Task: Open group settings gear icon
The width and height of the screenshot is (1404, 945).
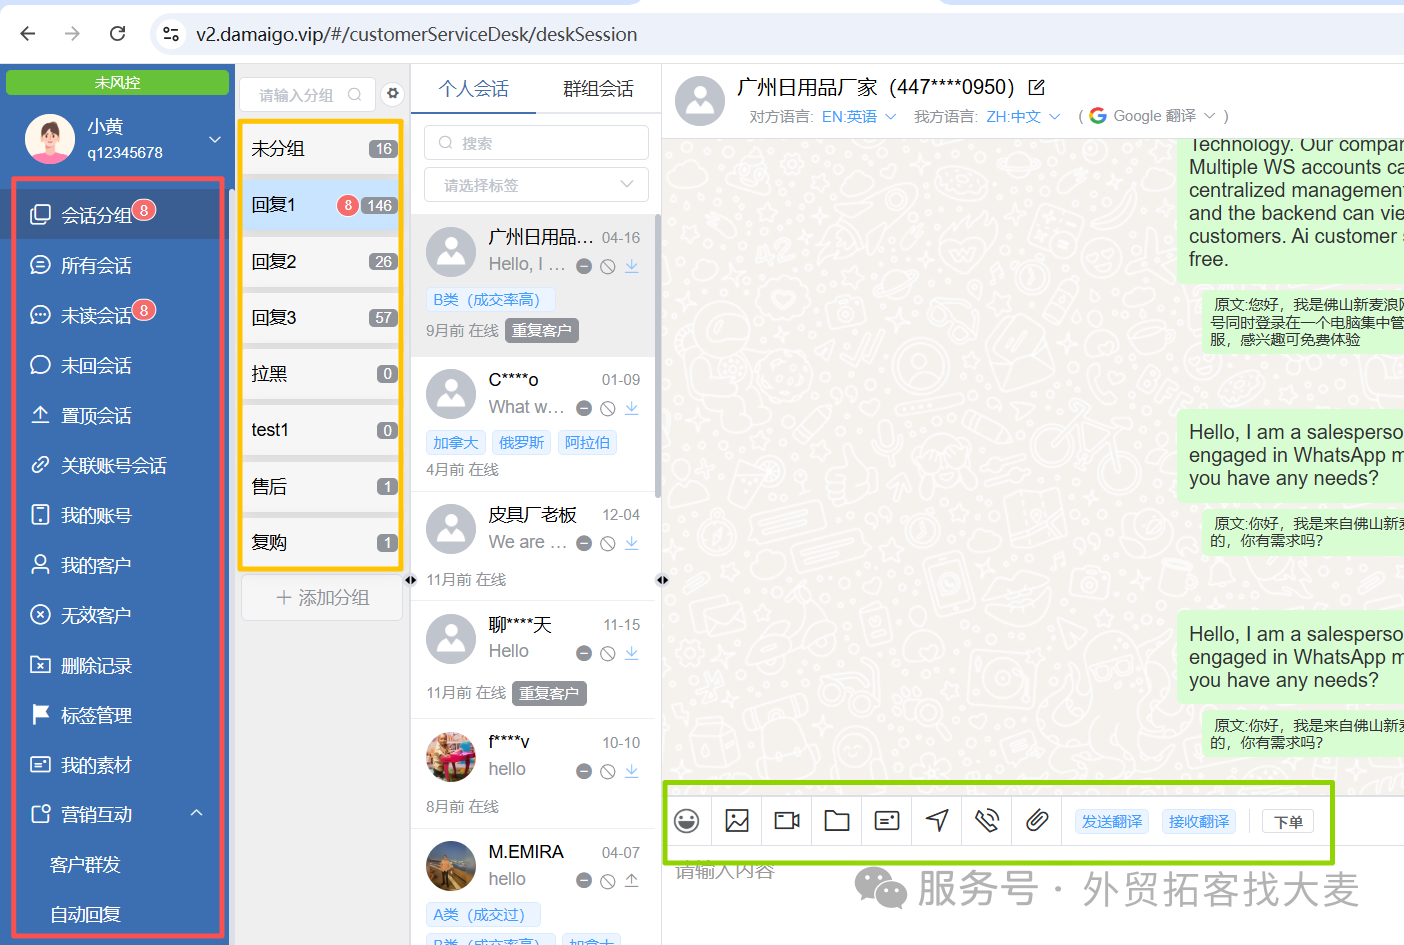Action: pyautogui.click(x=393, y=93)
